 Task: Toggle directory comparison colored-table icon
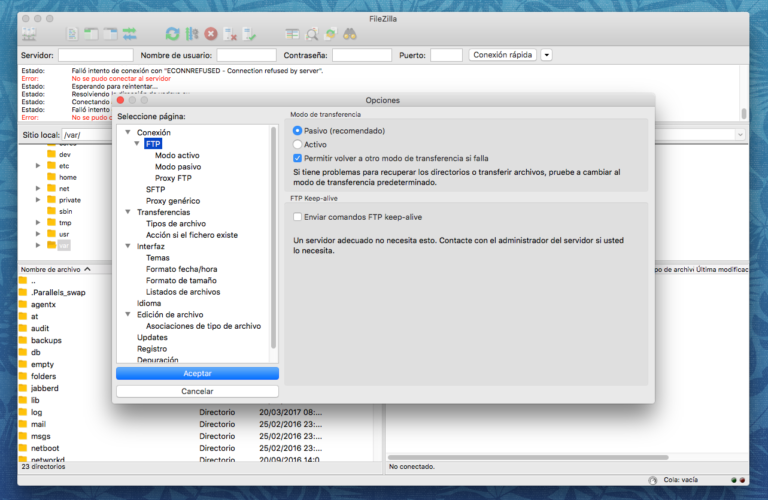[x=292, y=34]
